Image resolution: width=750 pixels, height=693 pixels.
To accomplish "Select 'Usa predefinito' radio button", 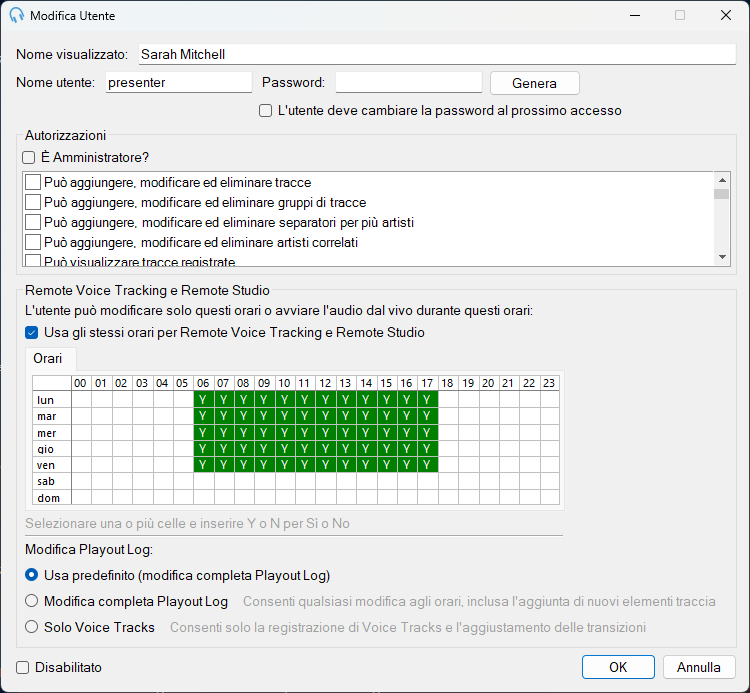I will click(32, 575).
